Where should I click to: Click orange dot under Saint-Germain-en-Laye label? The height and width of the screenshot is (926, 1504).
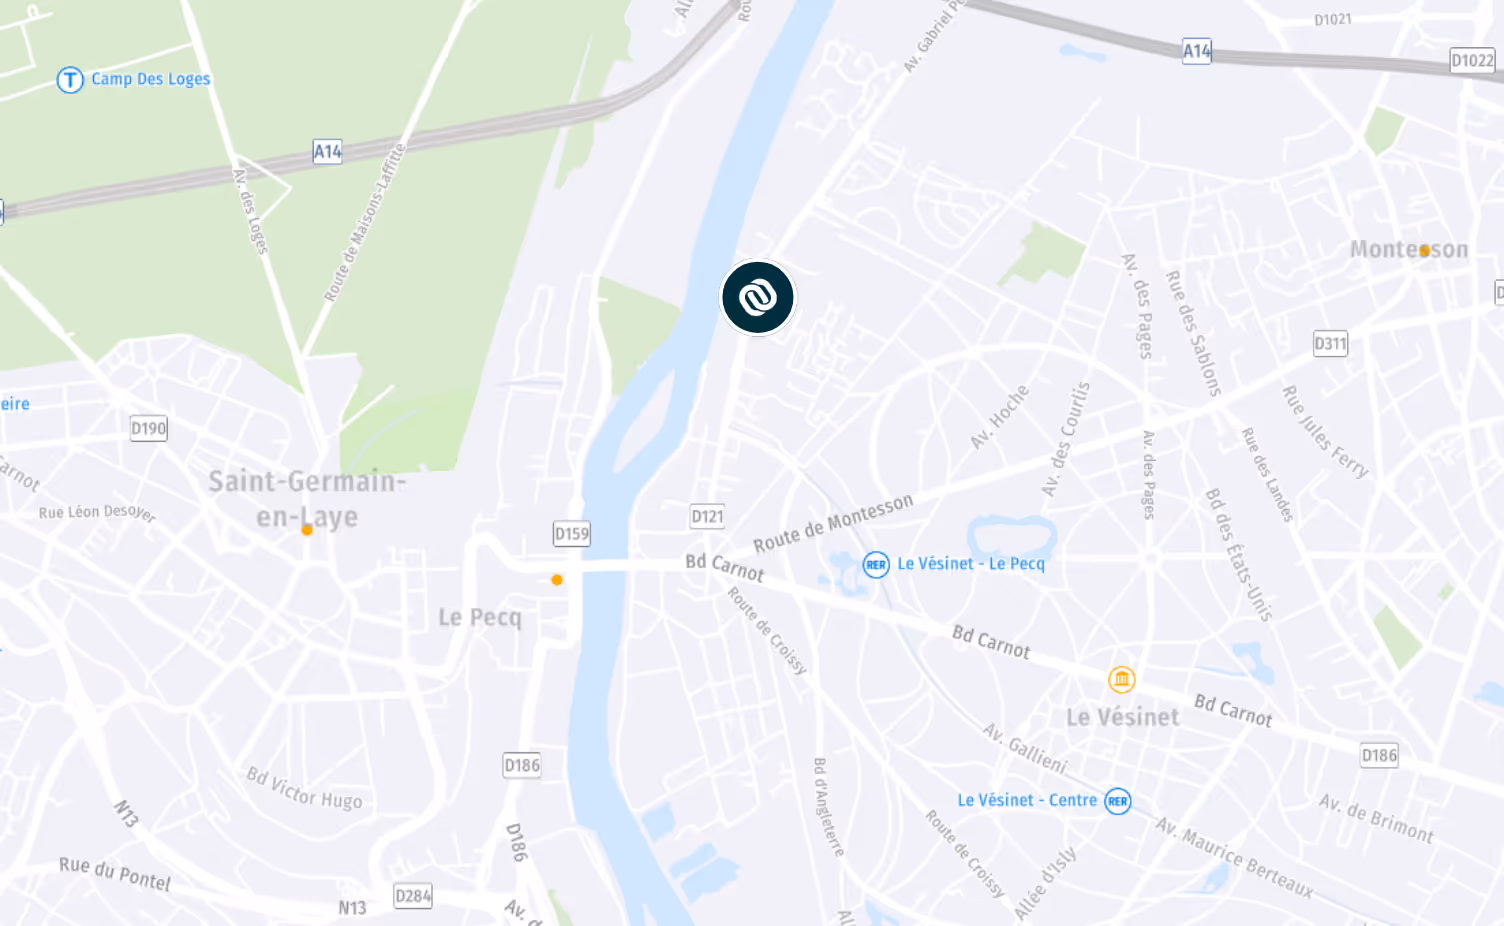[x=307, y=530]
